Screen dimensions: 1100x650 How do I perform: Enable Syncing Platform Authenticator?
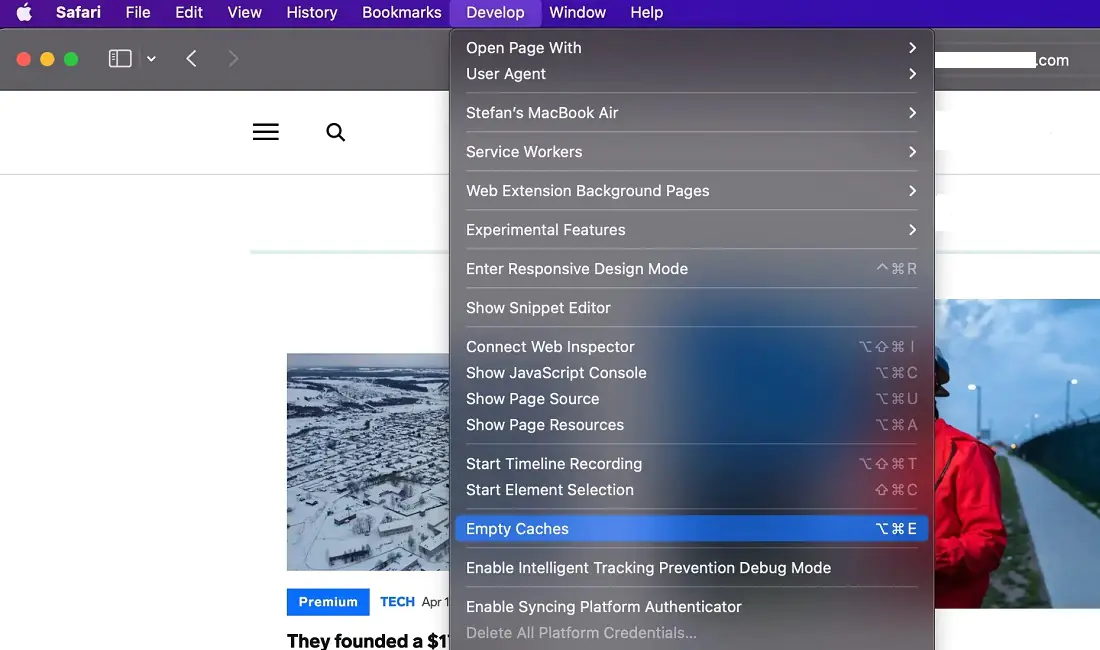click(691, 607)
